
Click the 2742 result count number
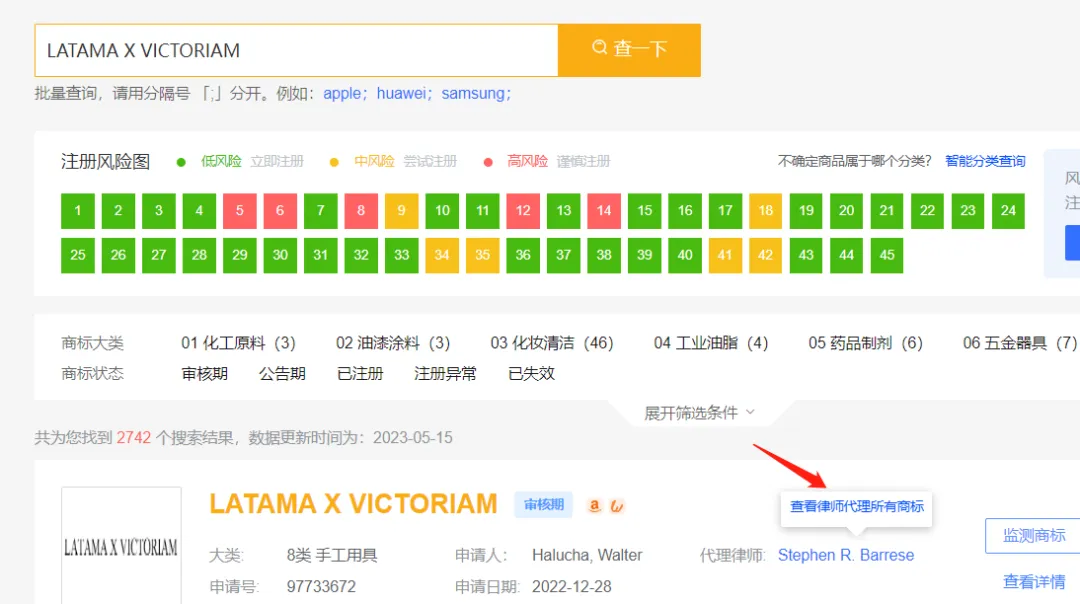click(134, 438)
